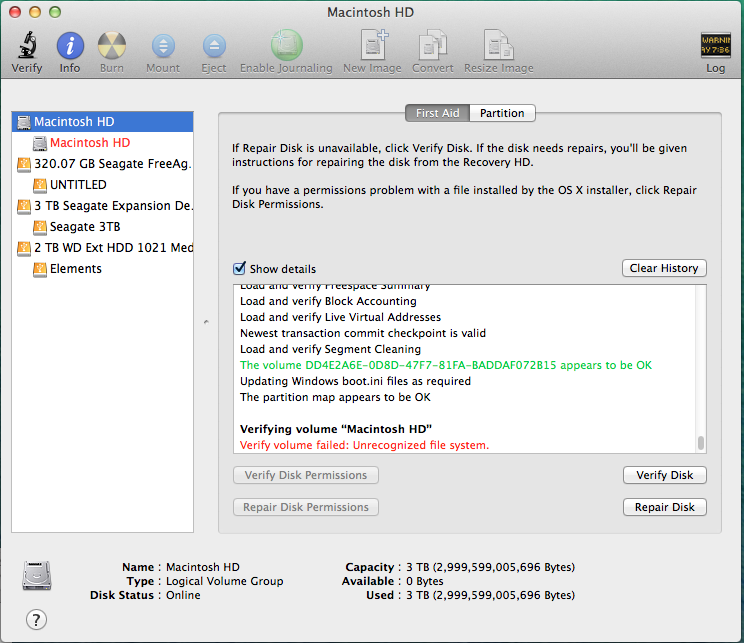The image size is (744, 643).
Task: Switch to the First Aid tab
Action: pos(437,113)
